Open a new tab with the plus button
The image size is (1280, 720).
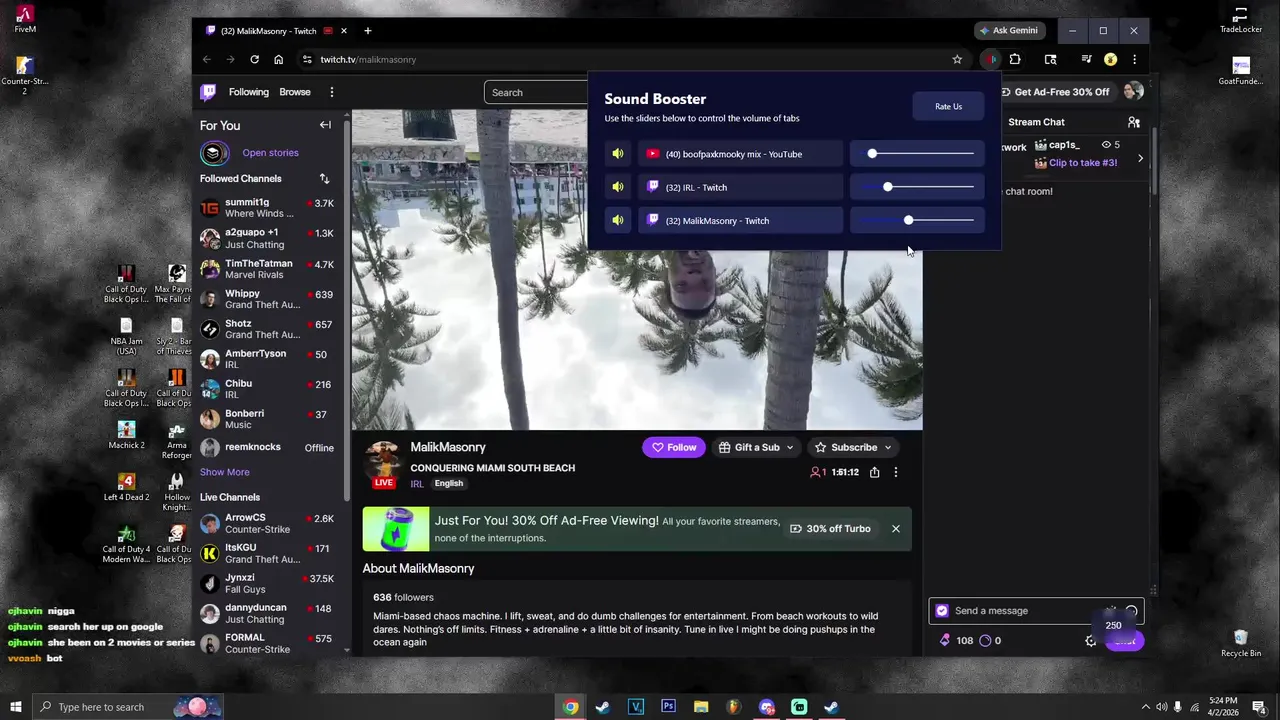point(367,30)
